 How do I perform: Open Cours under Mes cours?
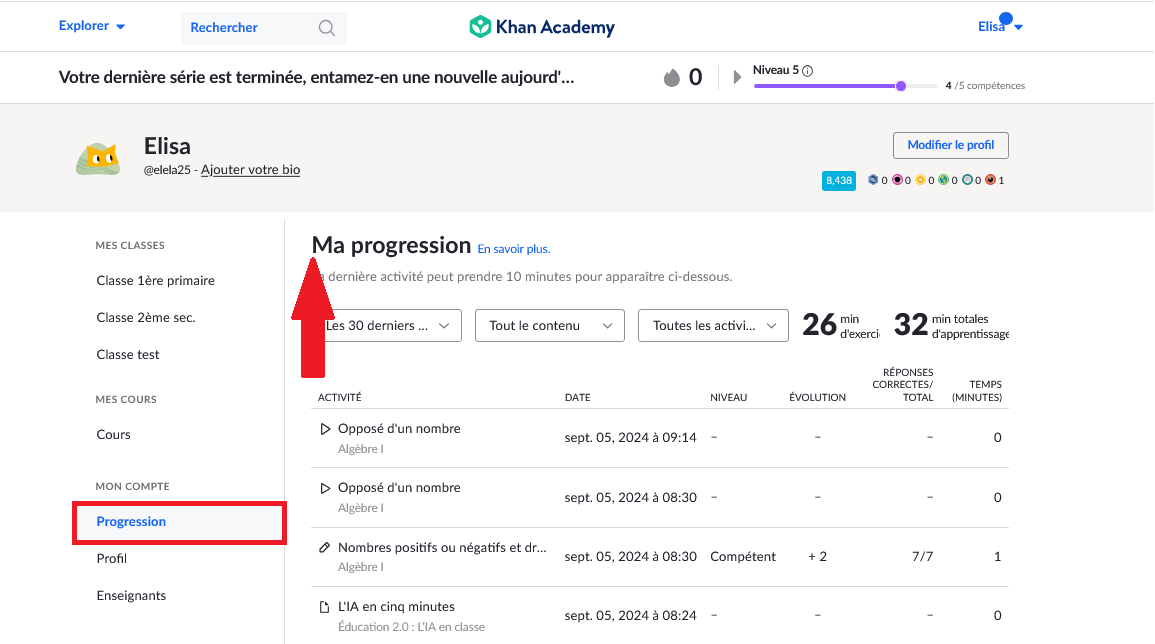[x=113, y=435]
